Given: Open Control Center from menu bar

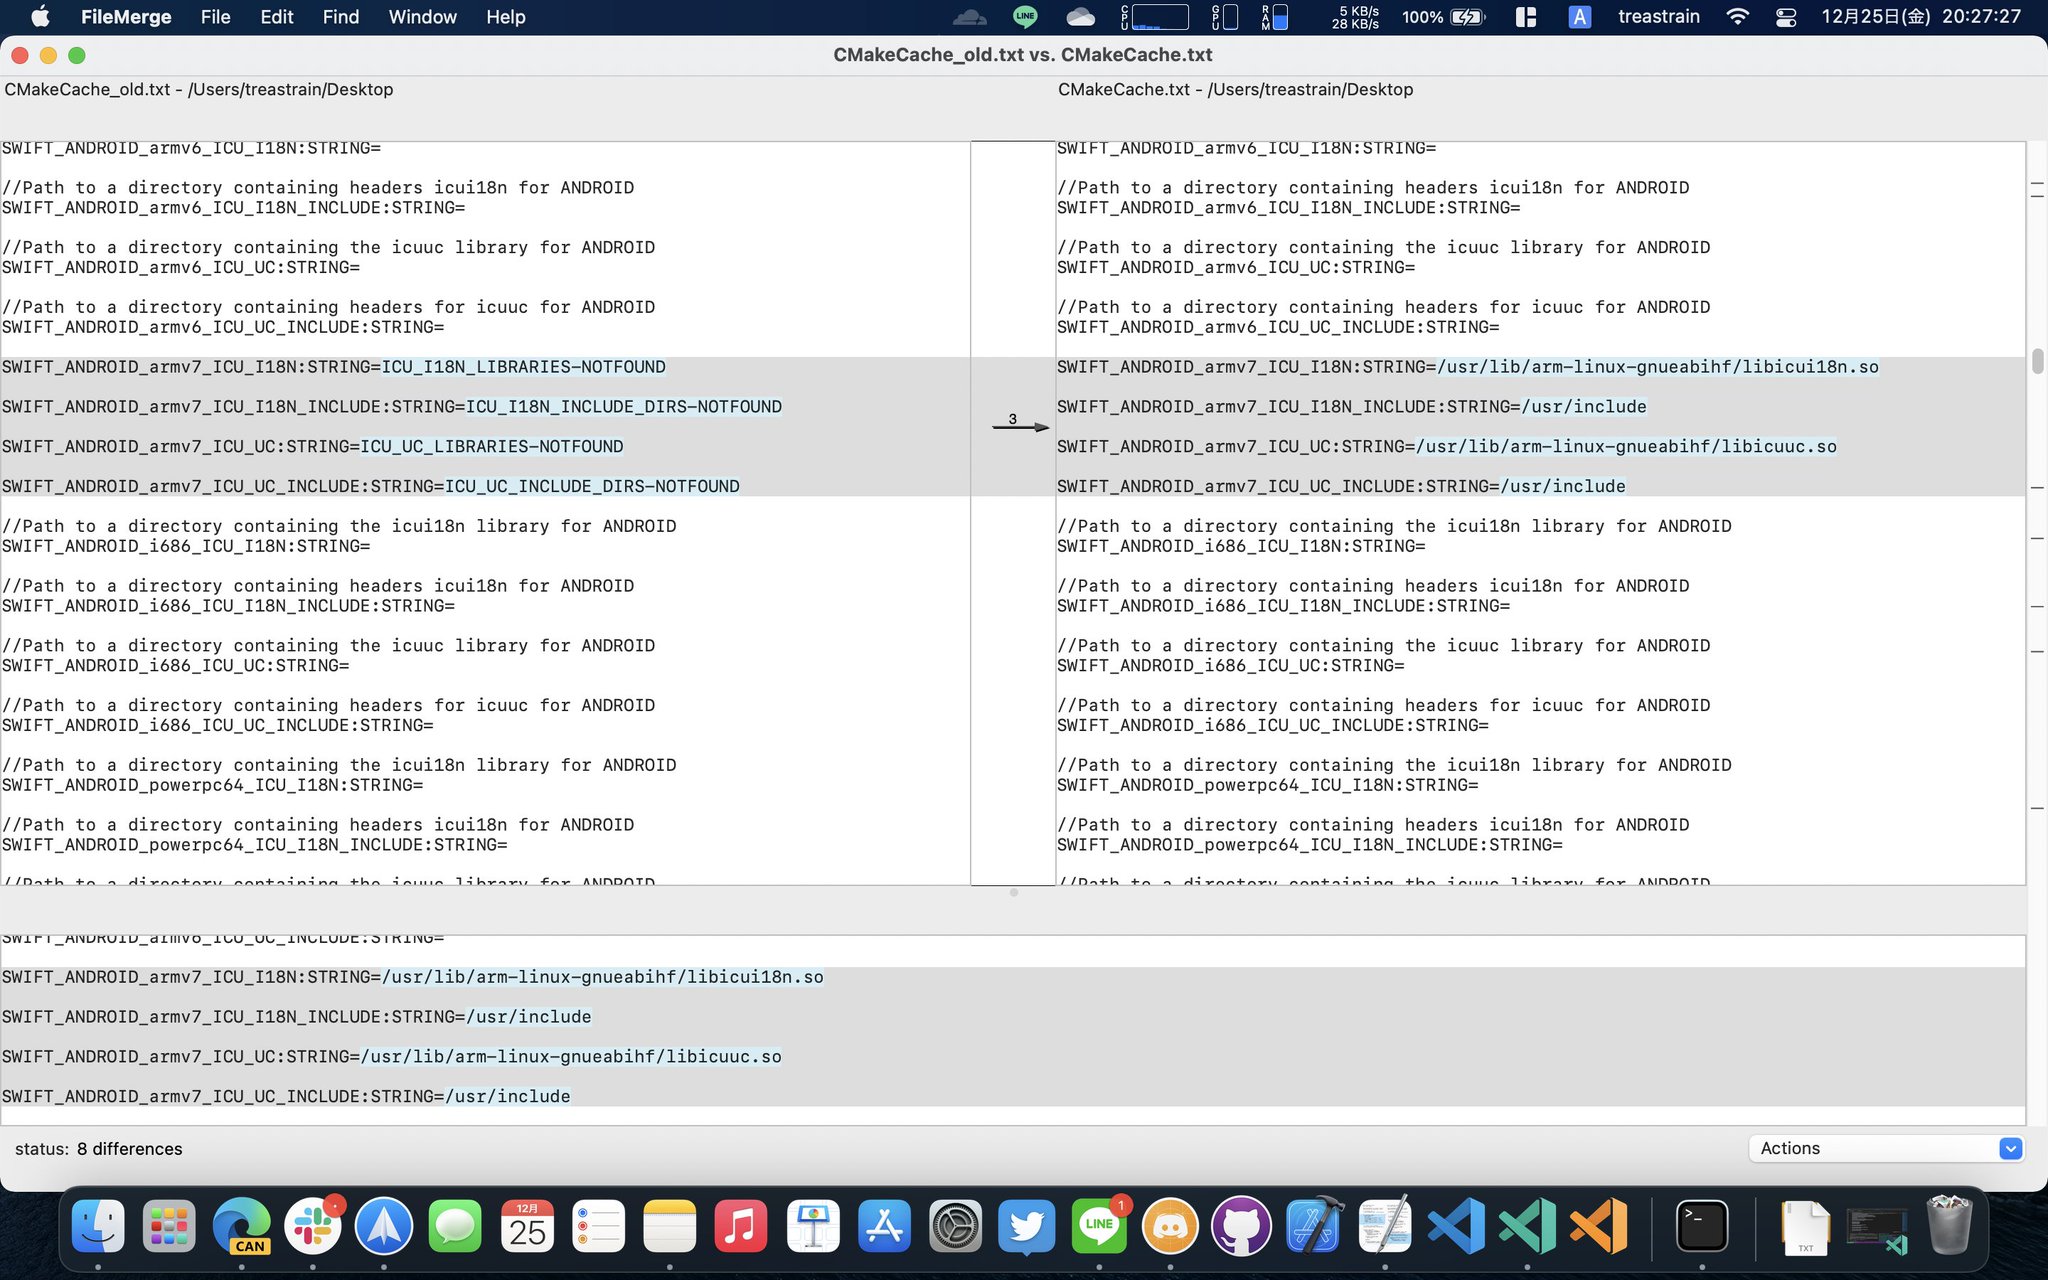Looking at the screenshot, I should pos(1786,17).
